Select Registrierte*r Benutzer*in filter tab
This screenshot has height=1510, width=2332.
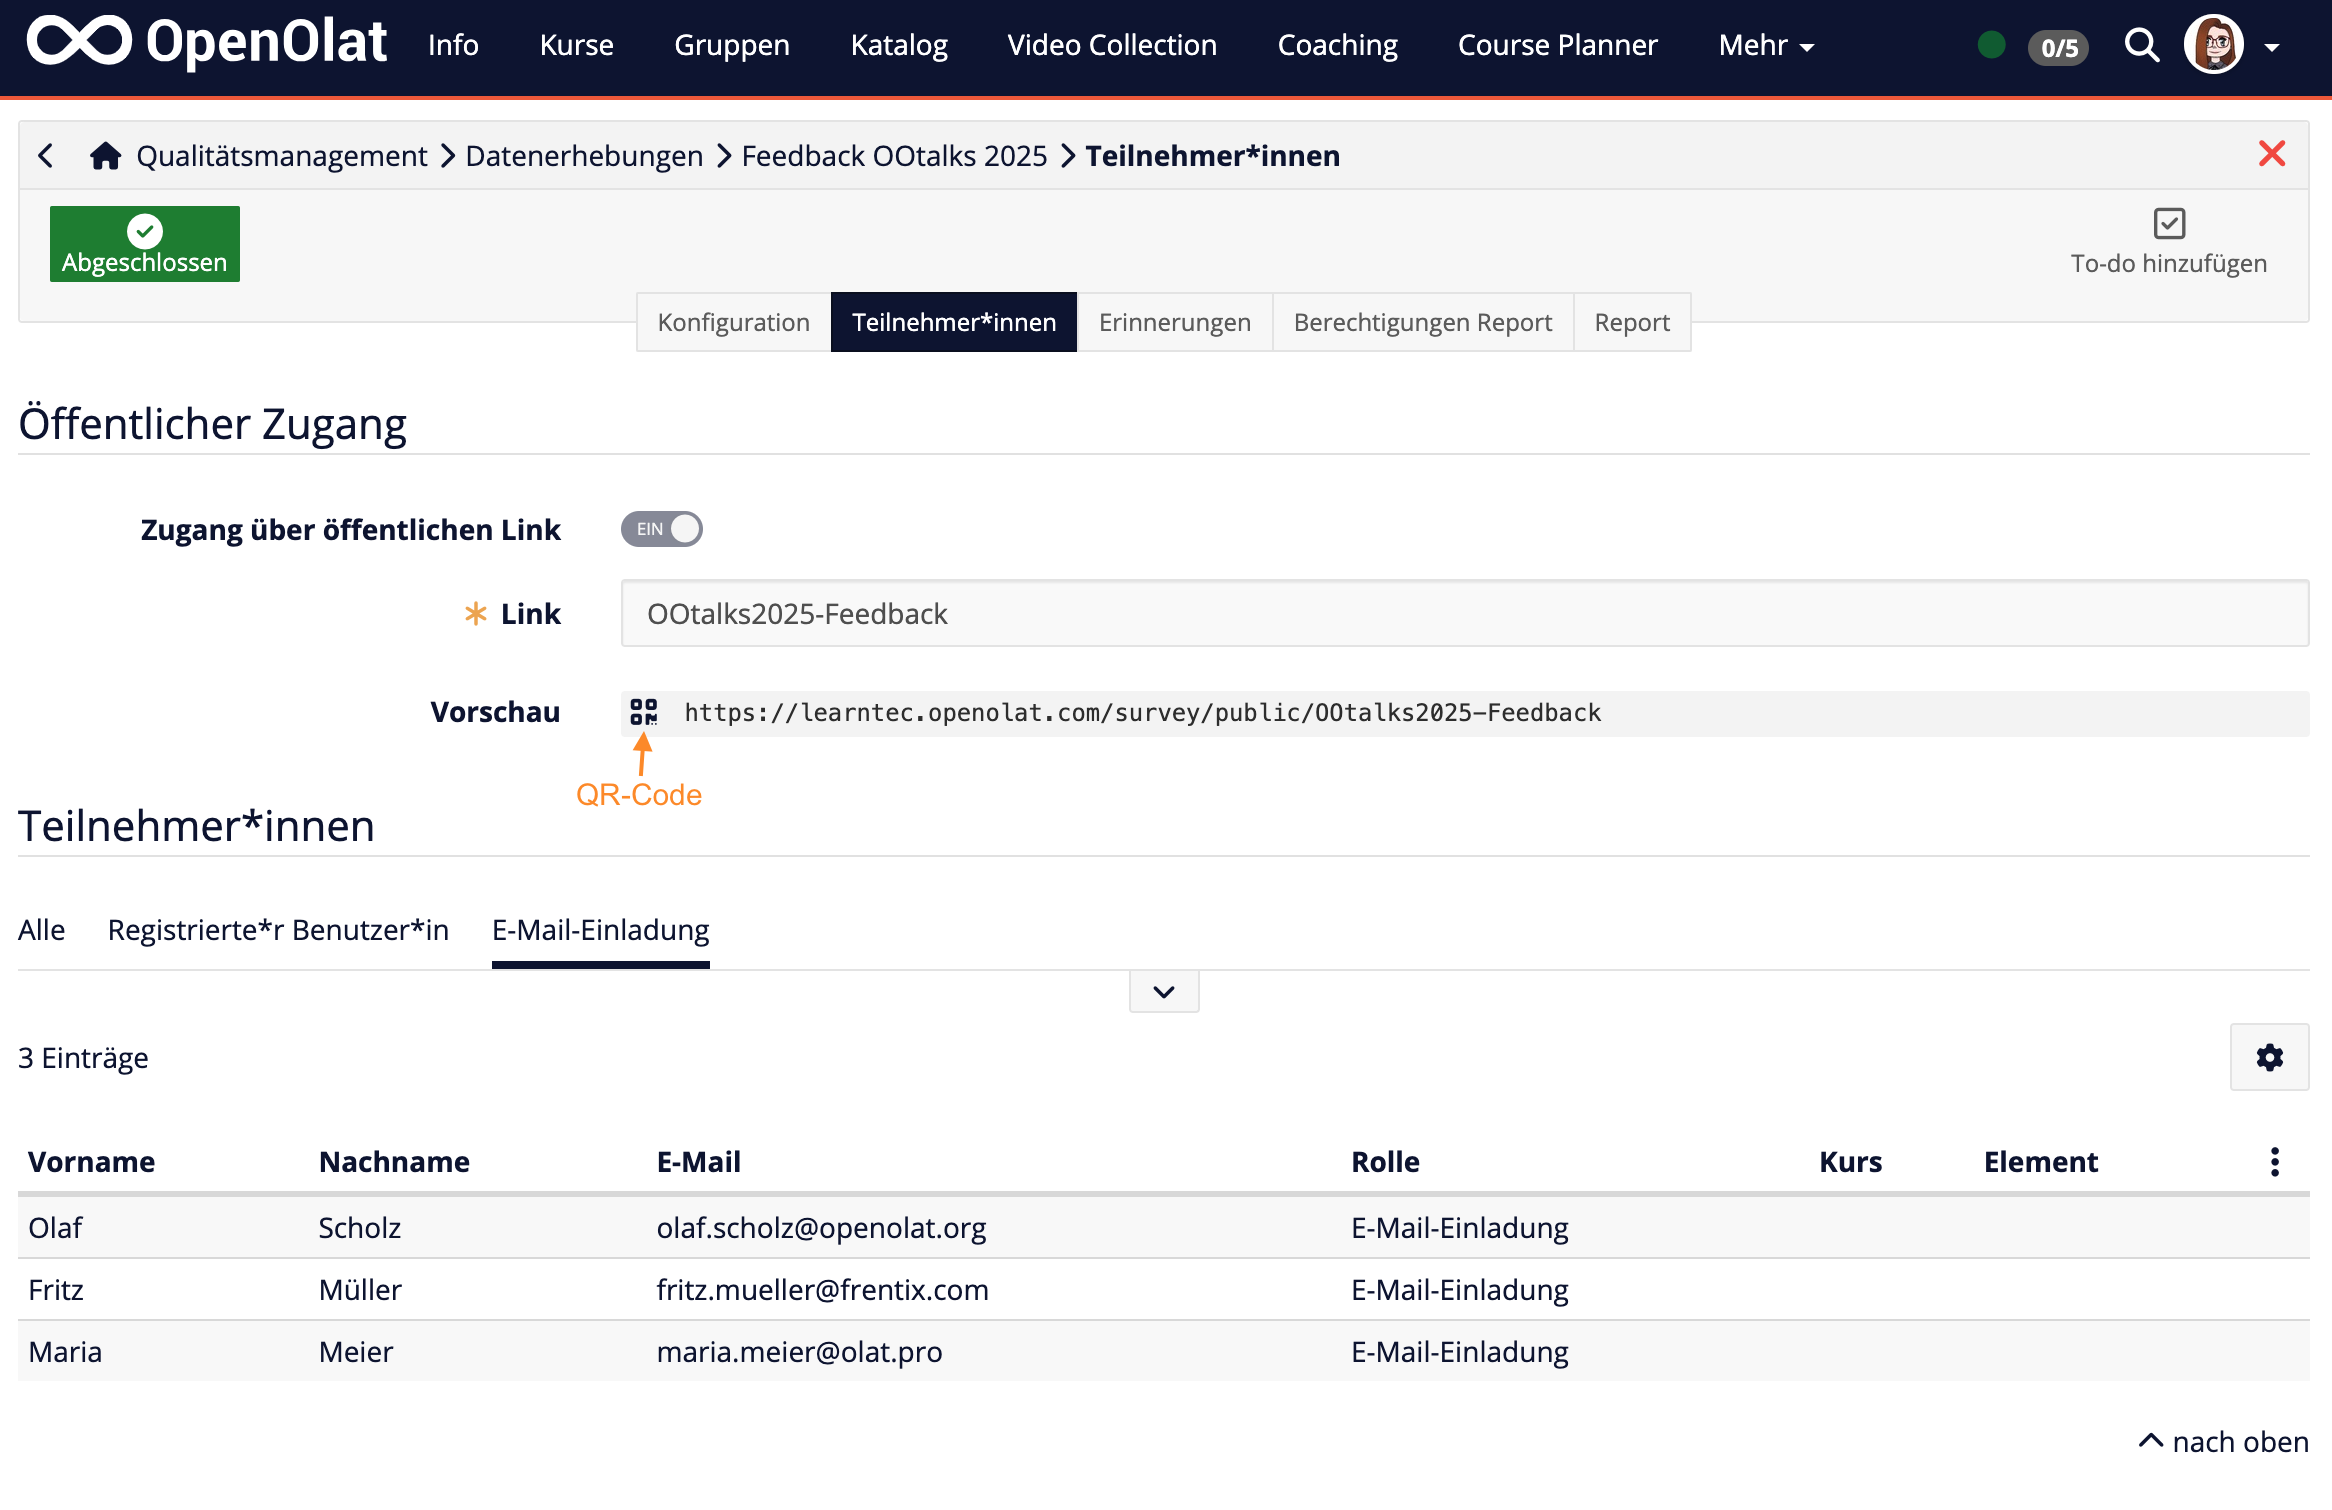pos(278,930)
